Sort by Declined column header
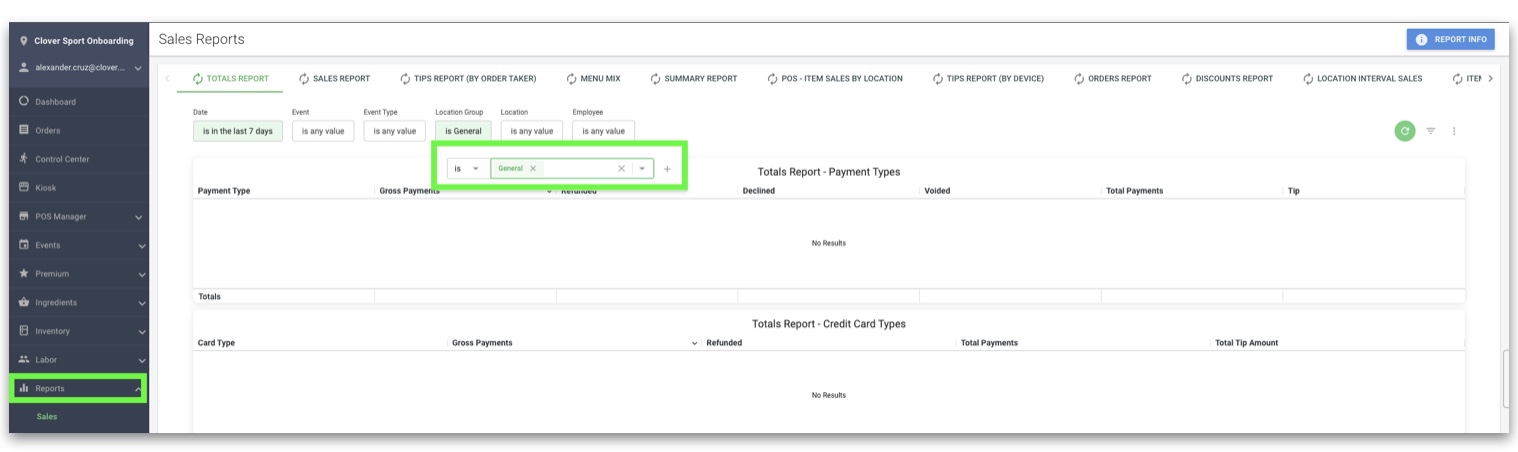 (x=758, y=191)
